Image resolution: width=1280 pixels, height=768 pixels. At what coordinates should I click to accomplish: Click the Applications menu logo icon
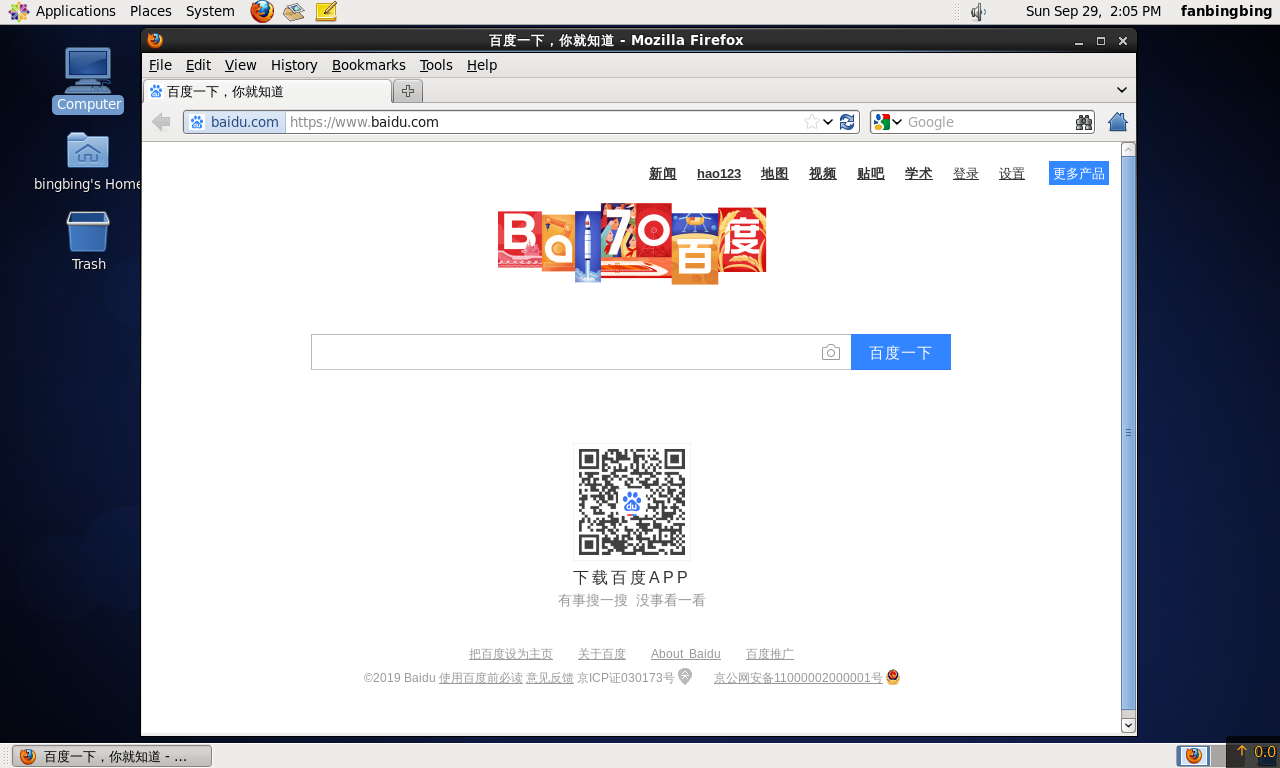coord(19,11)
